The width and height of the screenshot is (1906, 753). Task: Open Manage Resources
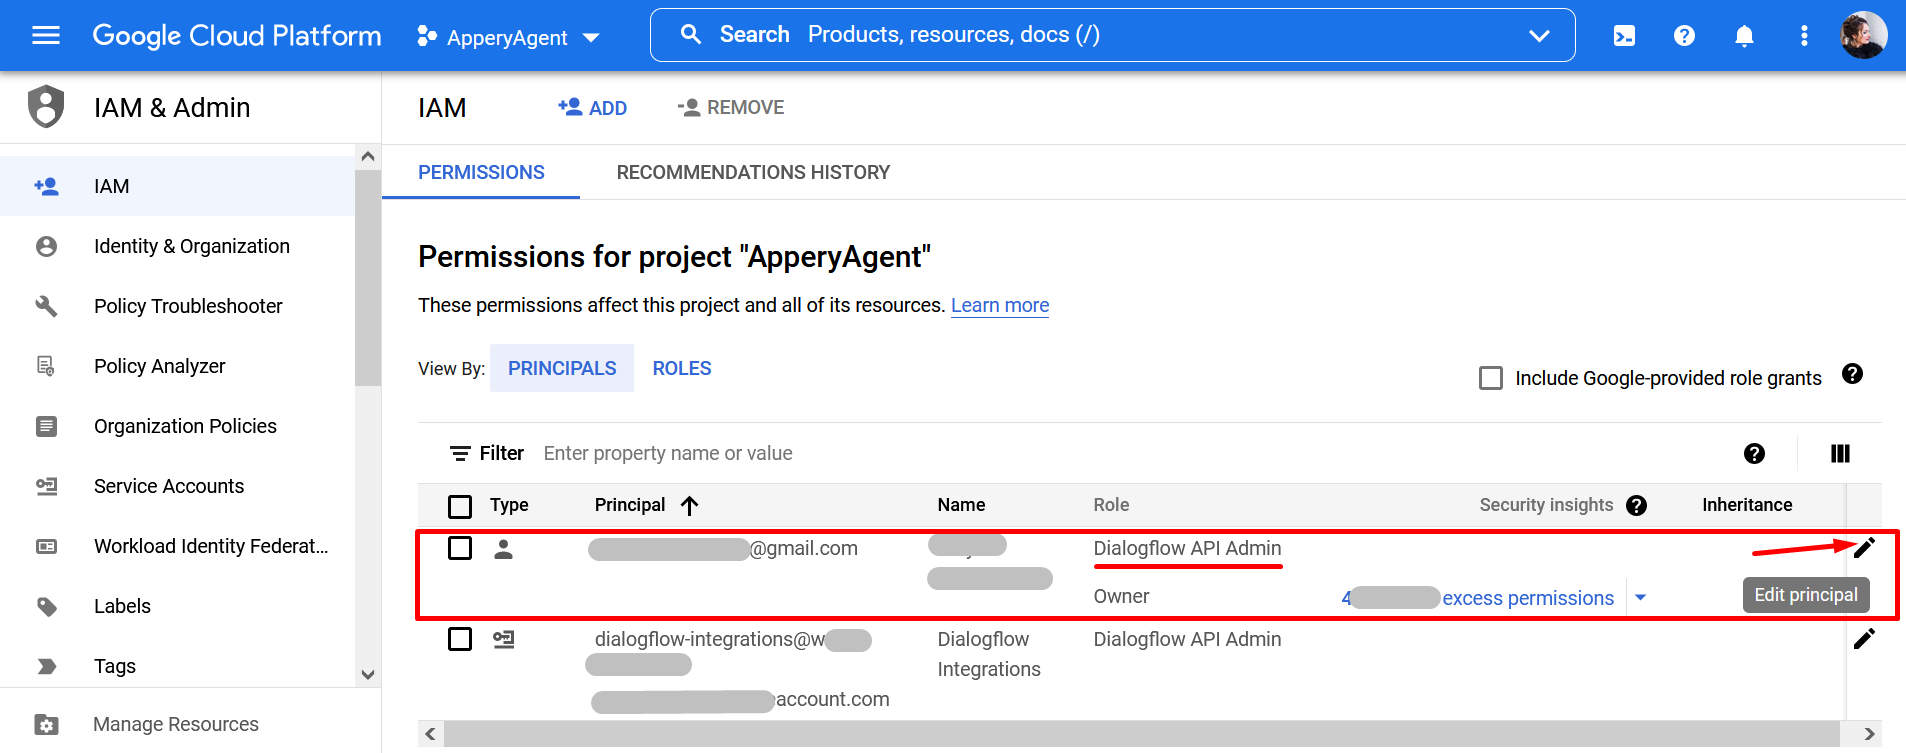click(190, 724)
